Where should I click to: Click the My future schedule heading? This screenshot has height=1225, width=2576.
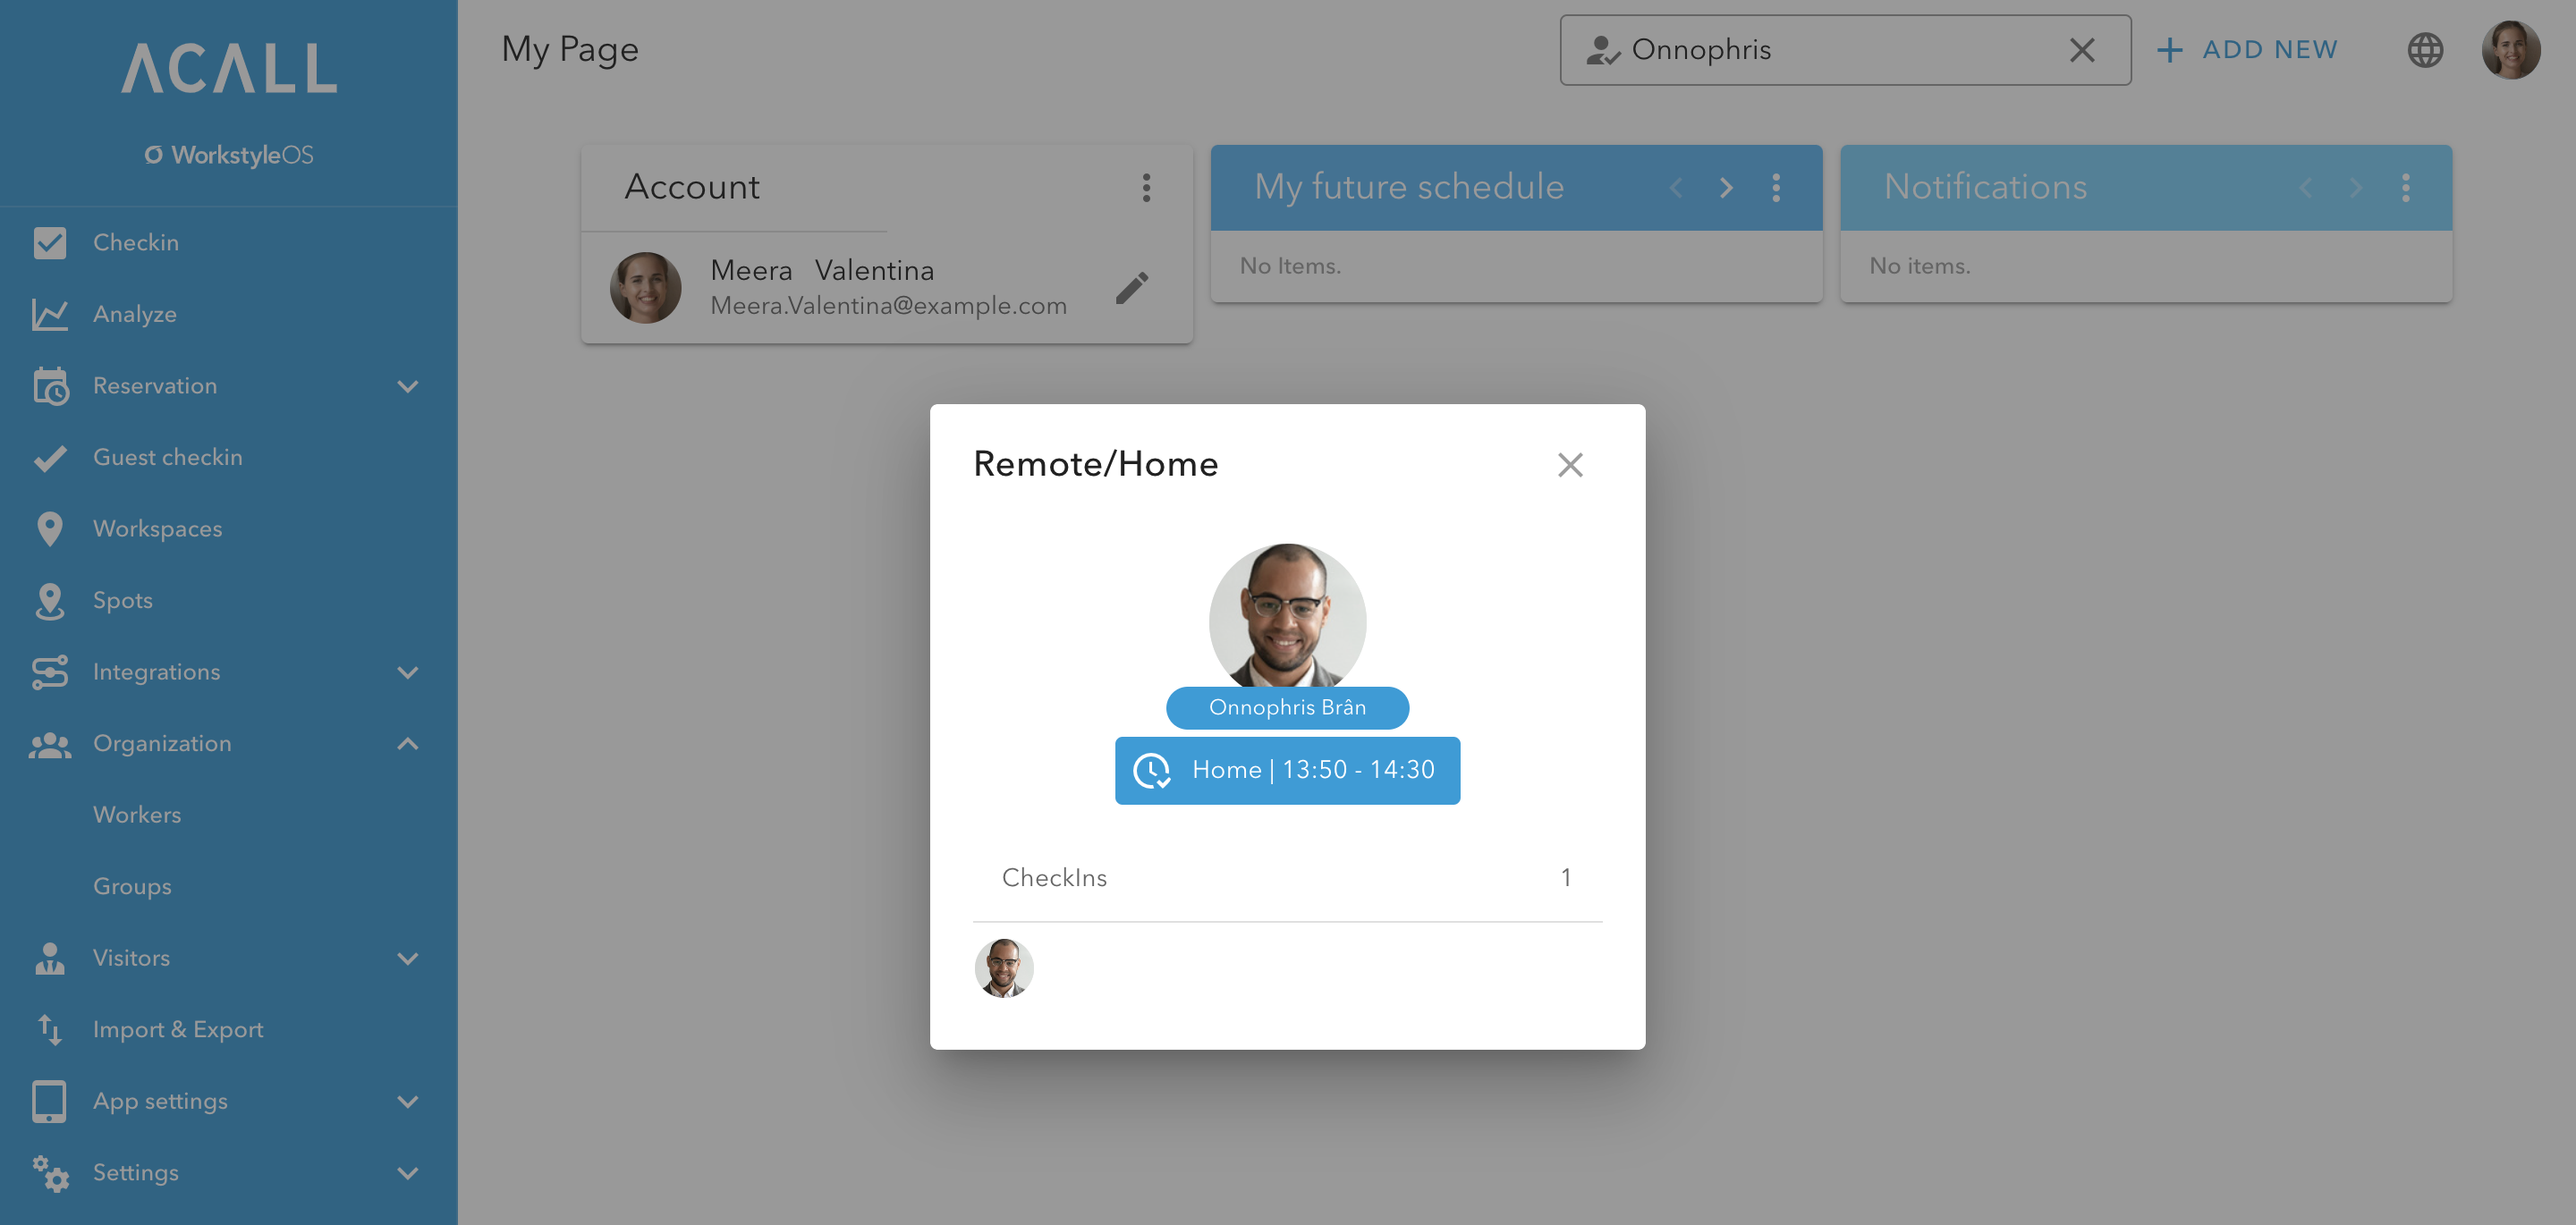coord(1409,187)
